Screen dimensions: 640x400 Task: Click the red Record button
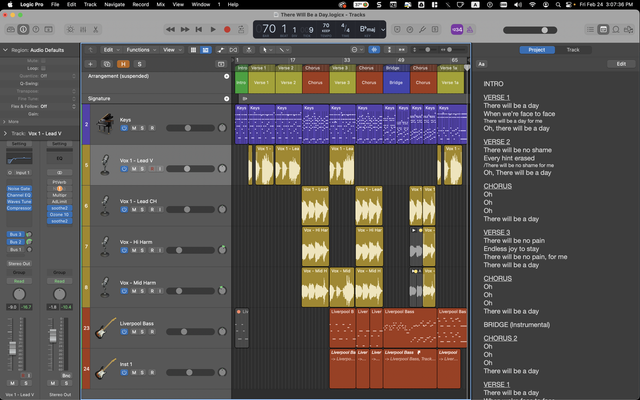[x=227, y=29]
